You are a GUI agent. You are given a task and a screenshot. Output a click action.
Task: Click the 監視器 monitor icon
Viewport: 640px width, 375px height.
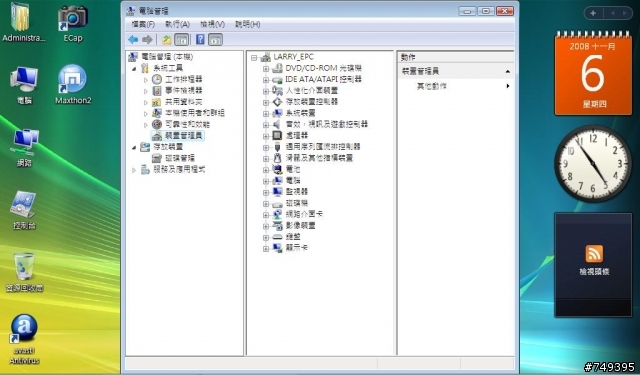coord(277,191)
